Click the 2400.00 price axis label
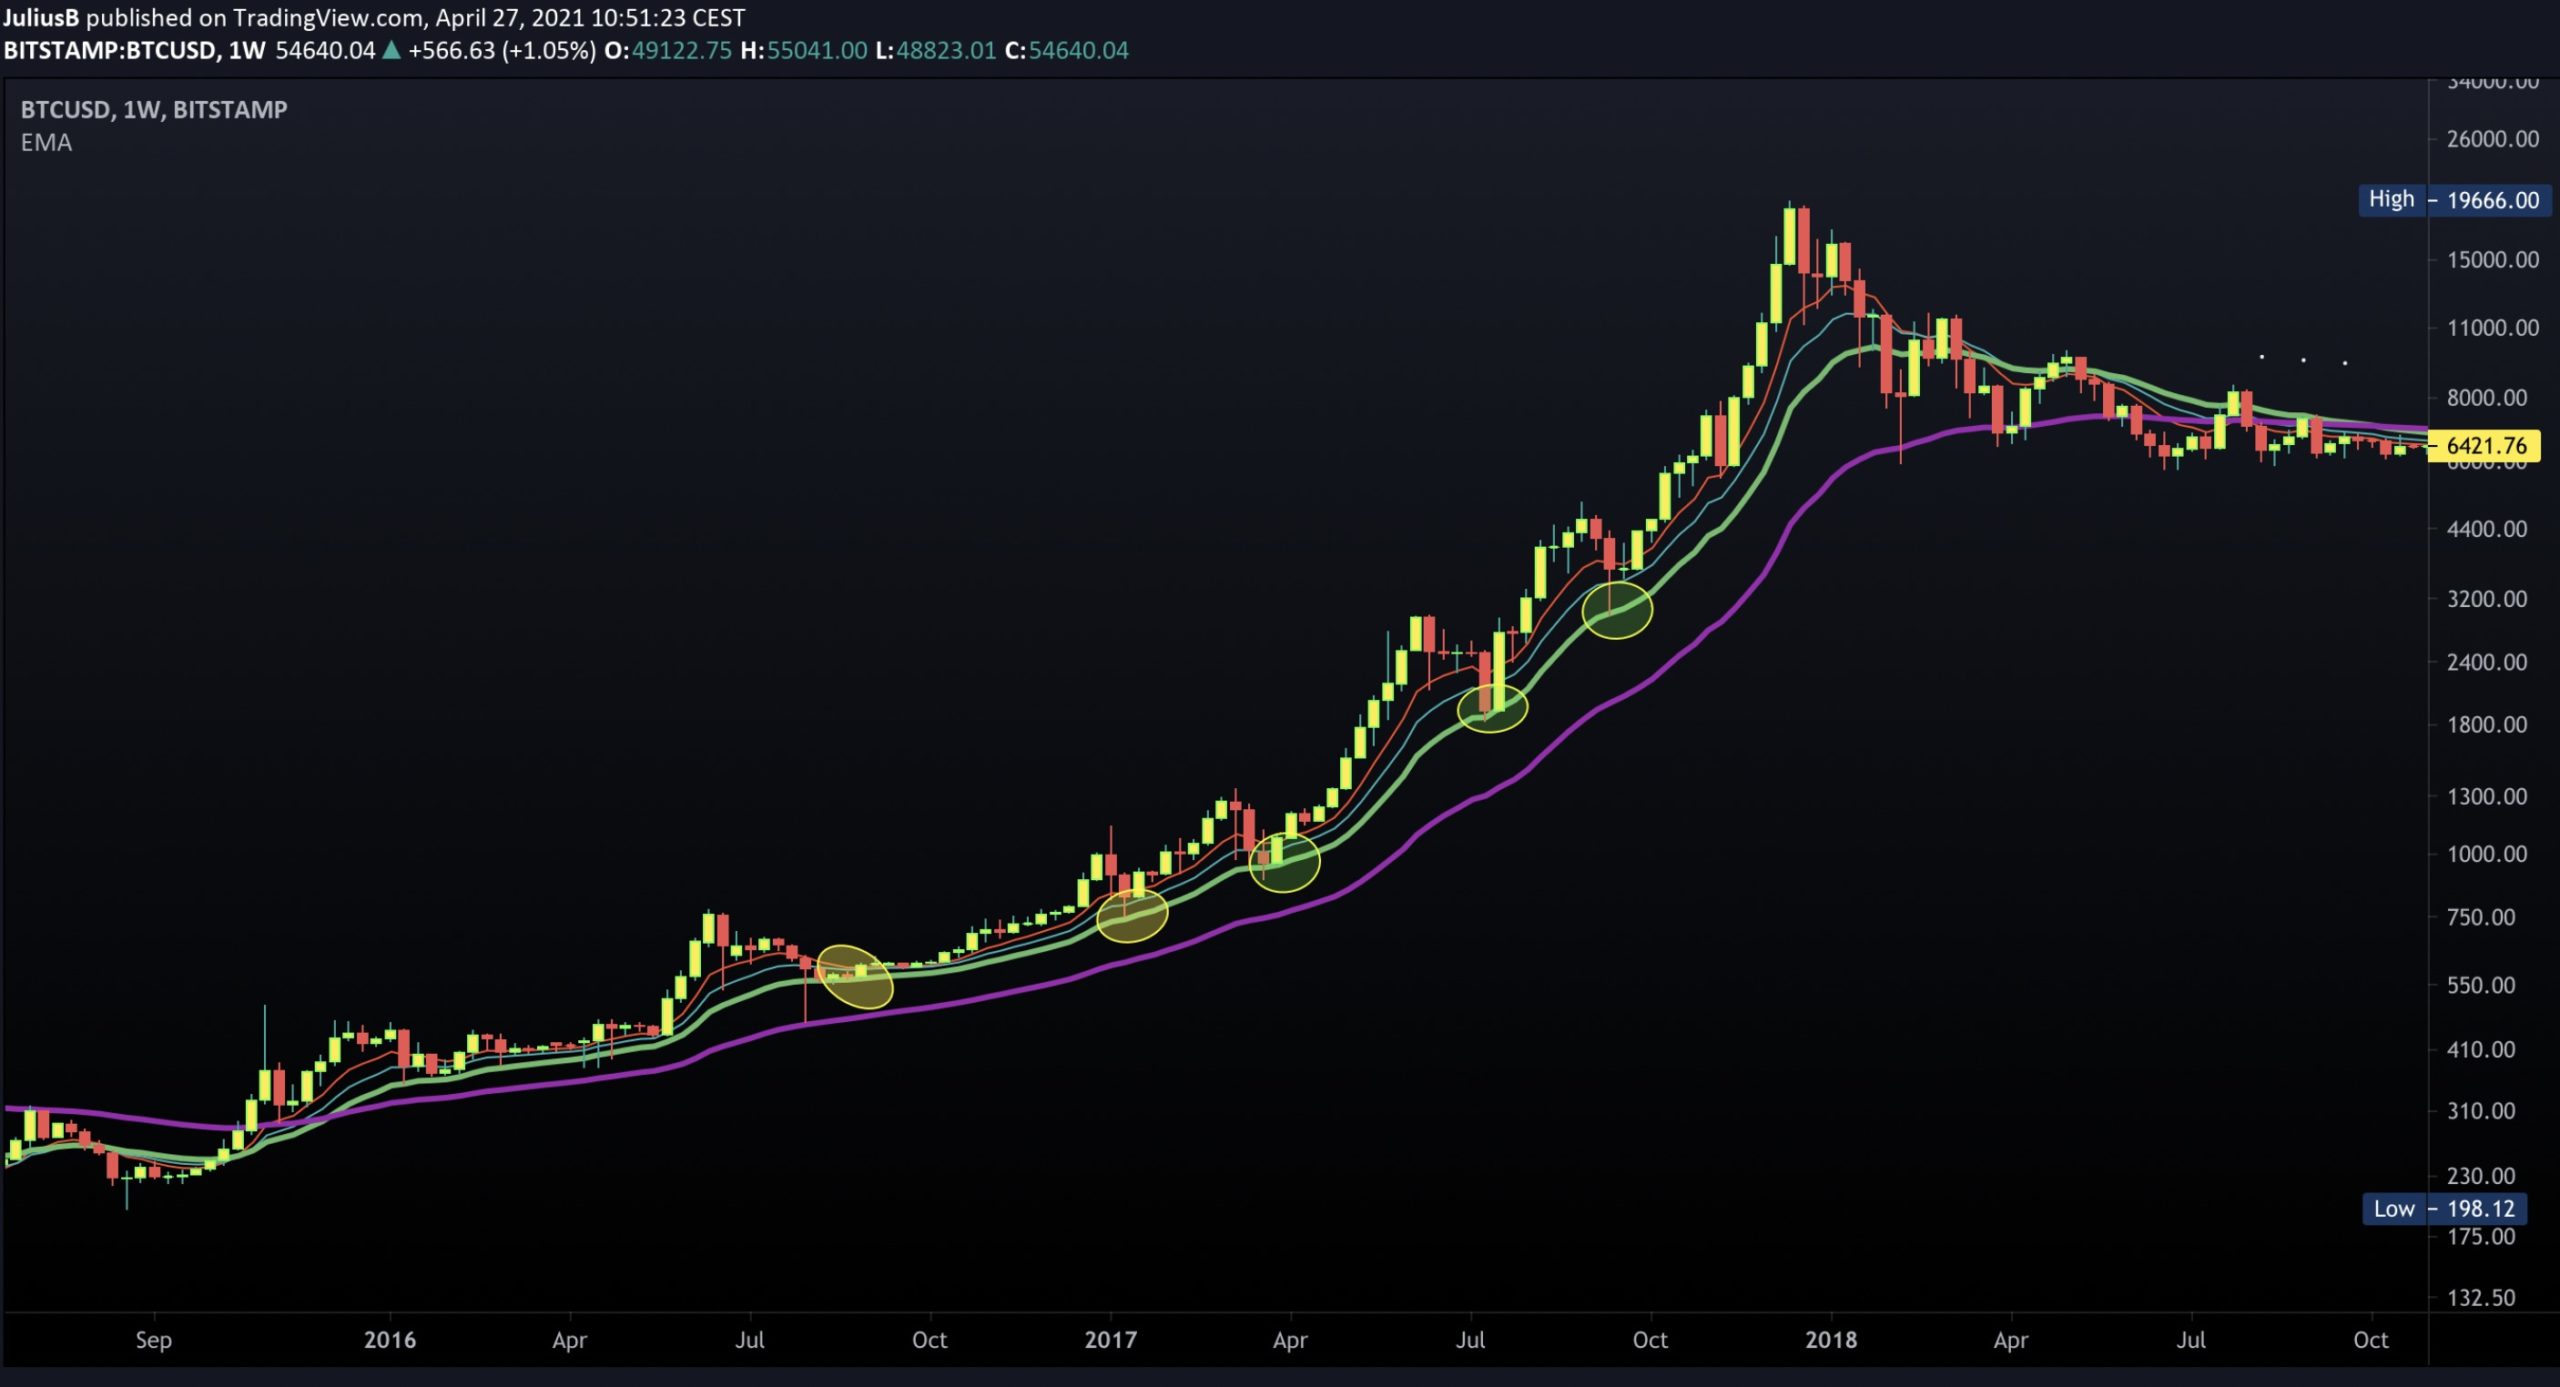This screenshot has height=1387, width=2560. (2486, 662)
